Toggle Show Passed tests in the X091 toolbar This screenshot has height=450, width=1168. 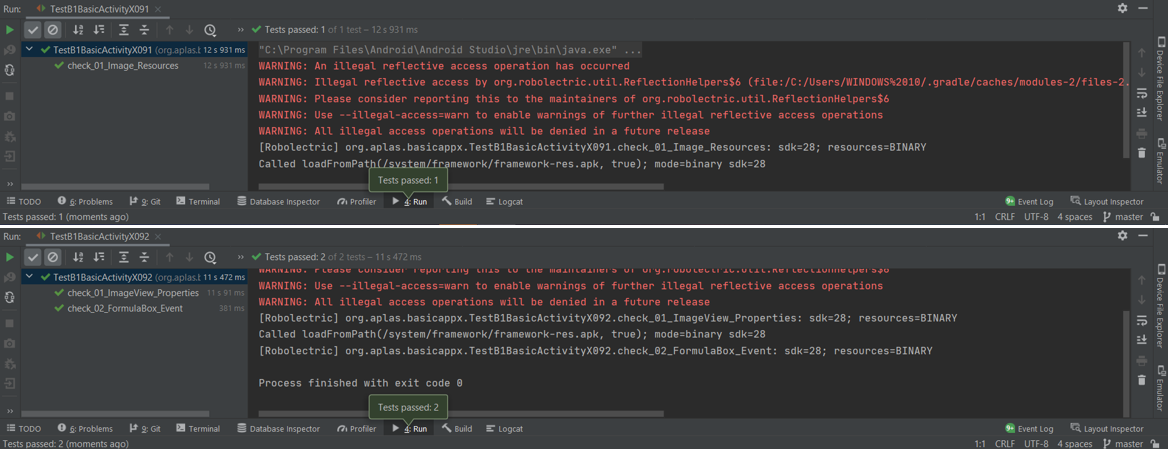coord(33,30)
